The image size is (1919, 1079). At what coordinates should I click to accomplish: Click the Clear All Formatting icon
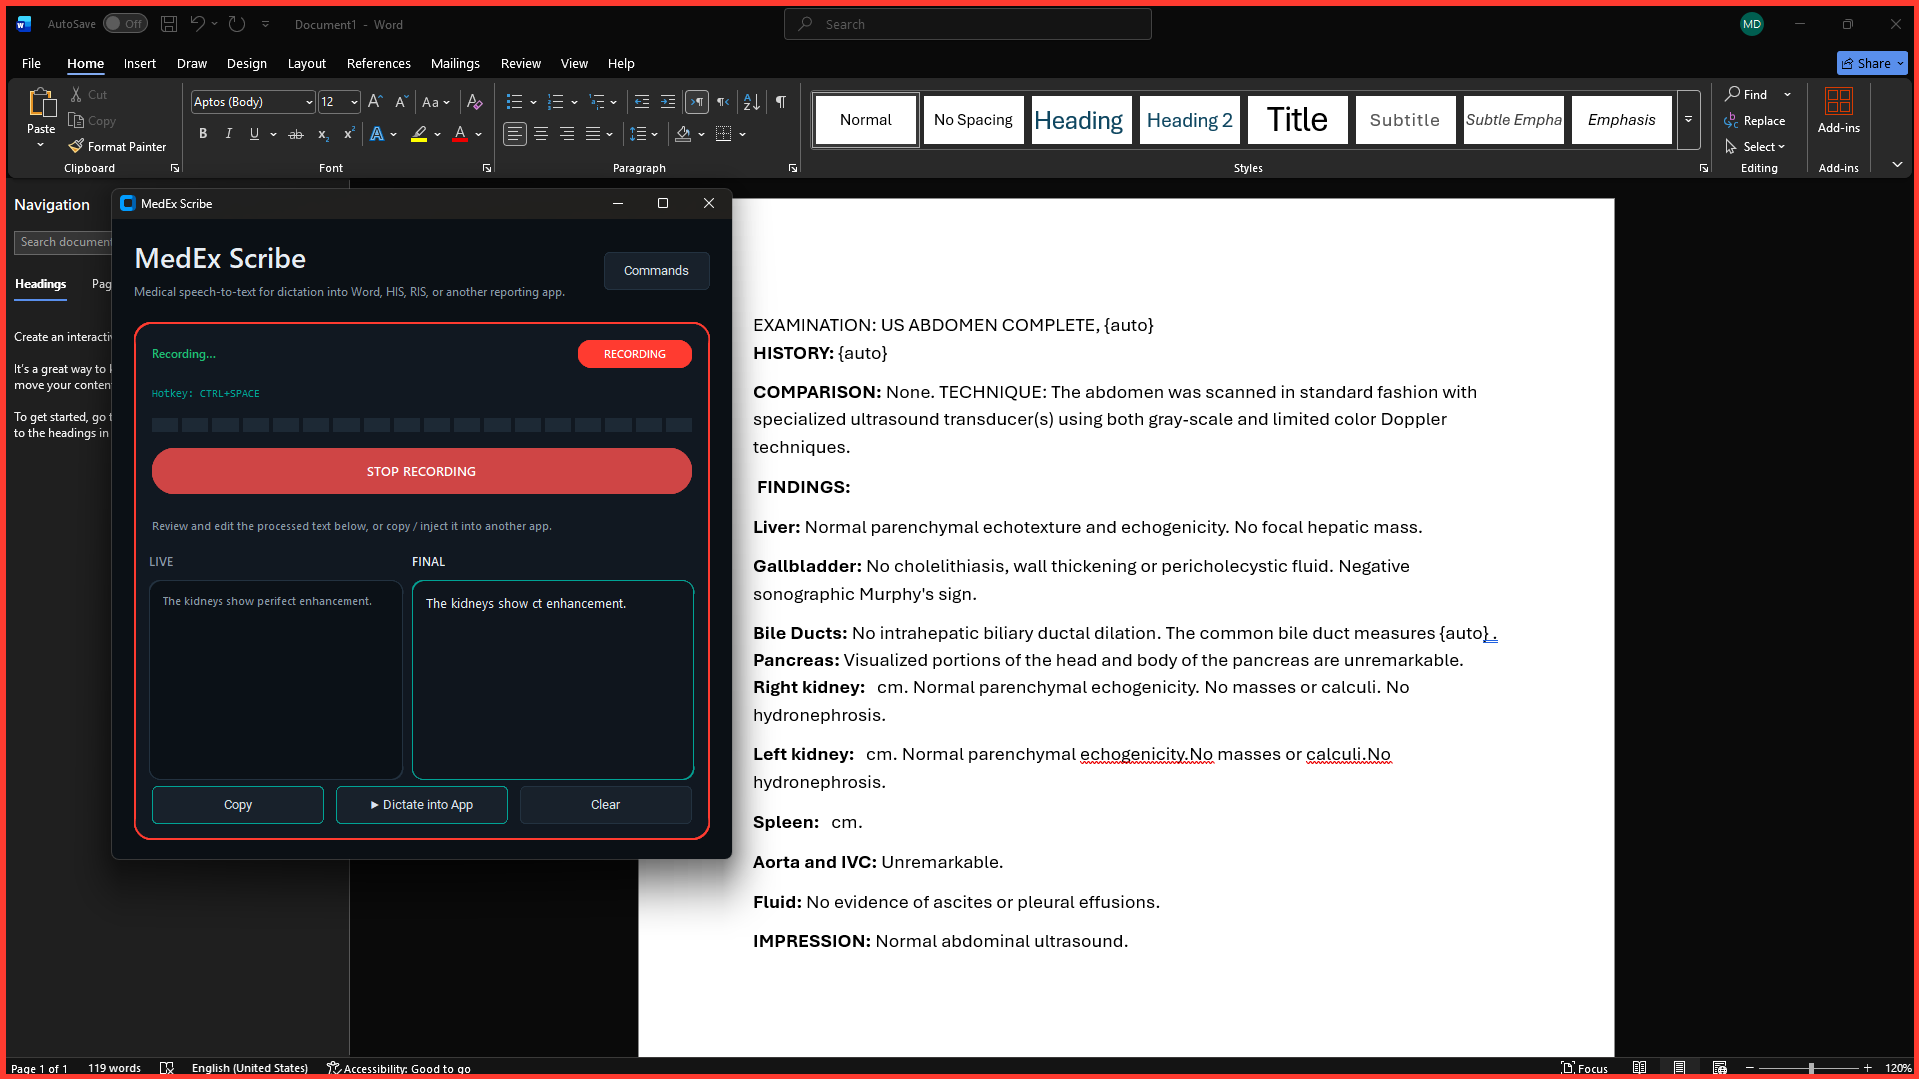click(474, 101)
